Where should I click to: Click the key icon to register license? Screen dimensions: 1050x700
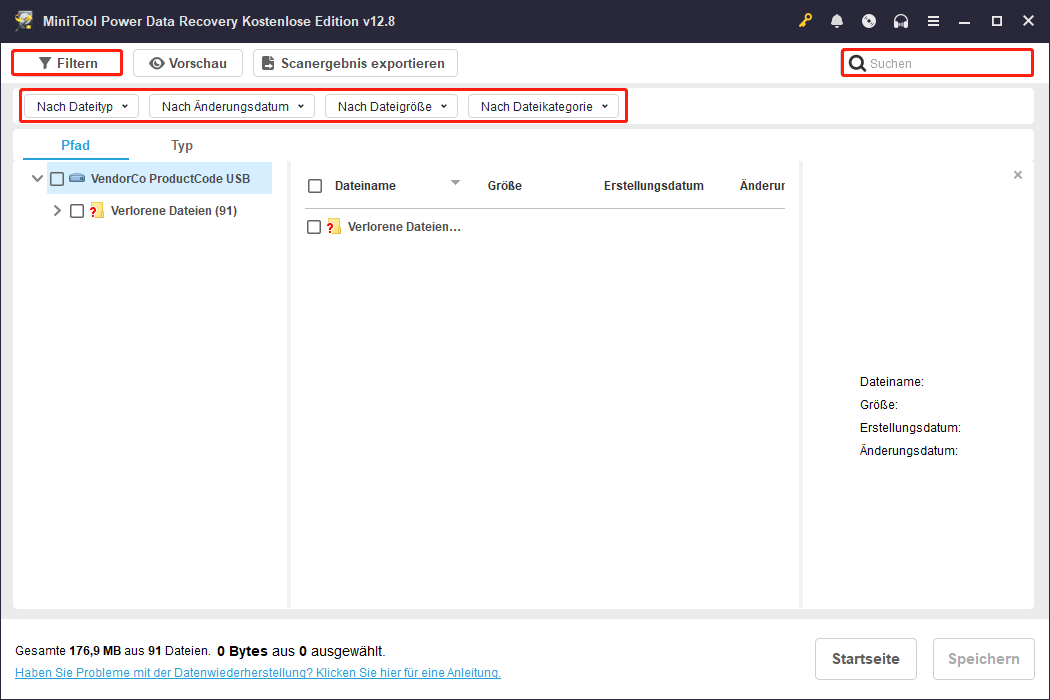806,21
